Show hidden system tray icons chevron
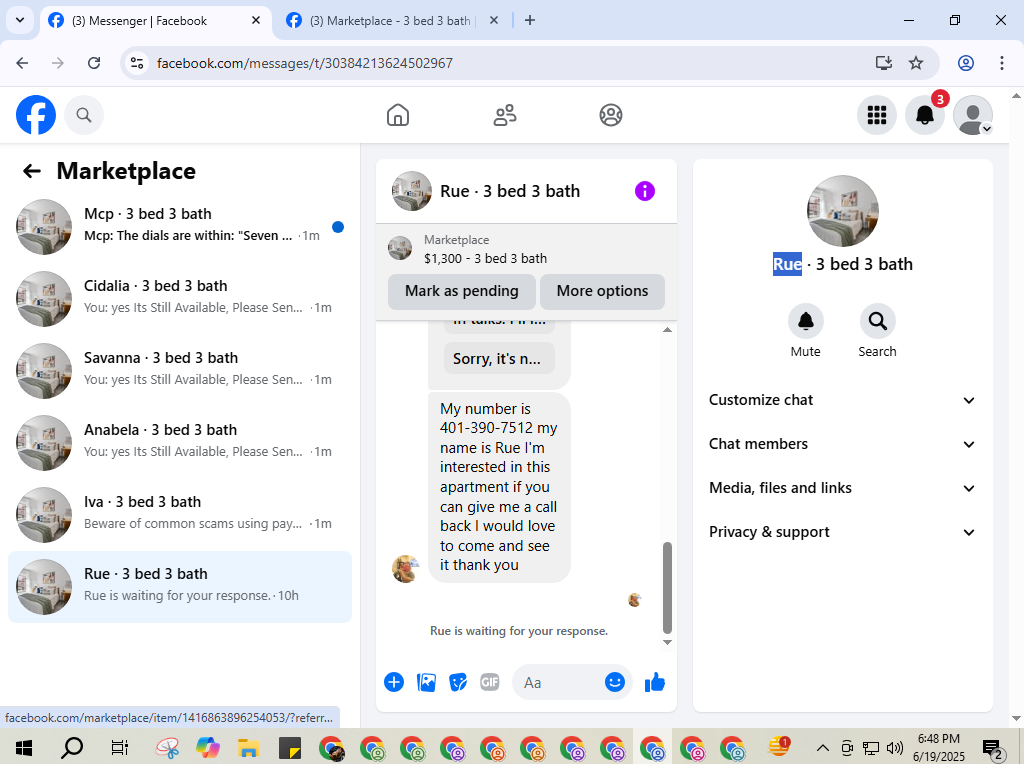This screenshot has width=1024, height=764. point(823,748)
